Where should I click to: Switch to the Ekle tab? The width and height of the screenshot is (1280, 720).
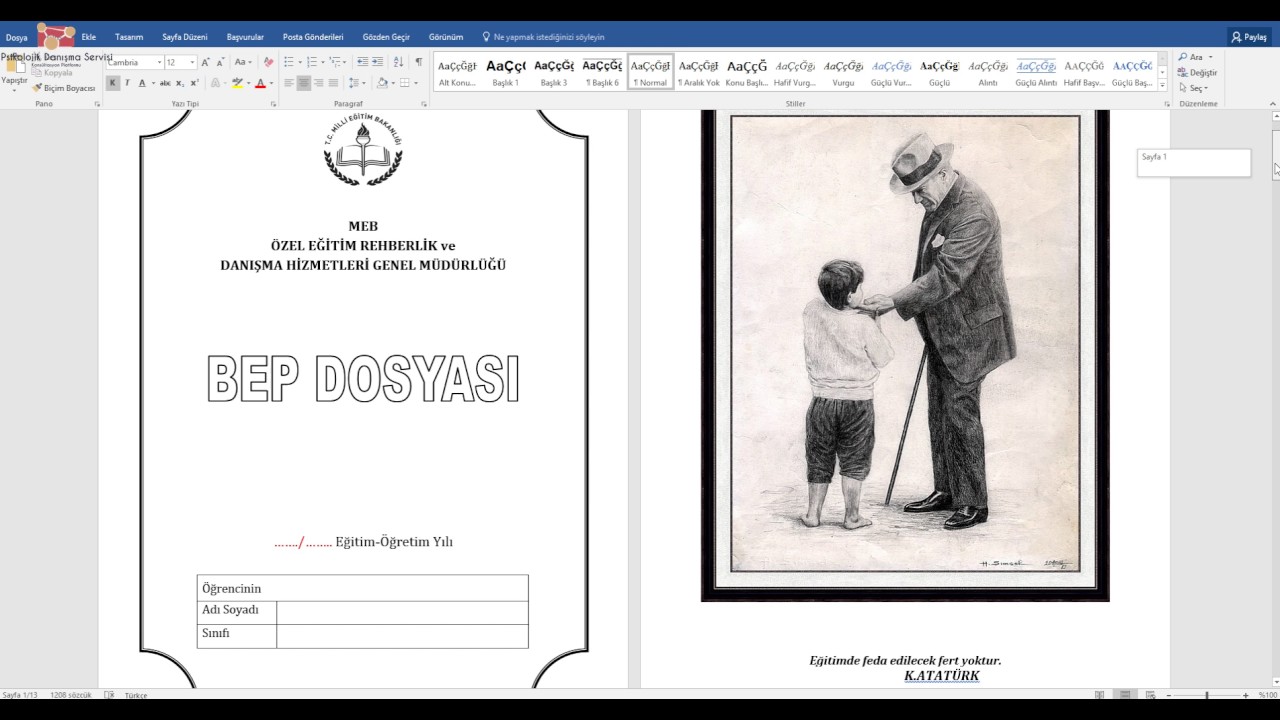coord(89,37)
